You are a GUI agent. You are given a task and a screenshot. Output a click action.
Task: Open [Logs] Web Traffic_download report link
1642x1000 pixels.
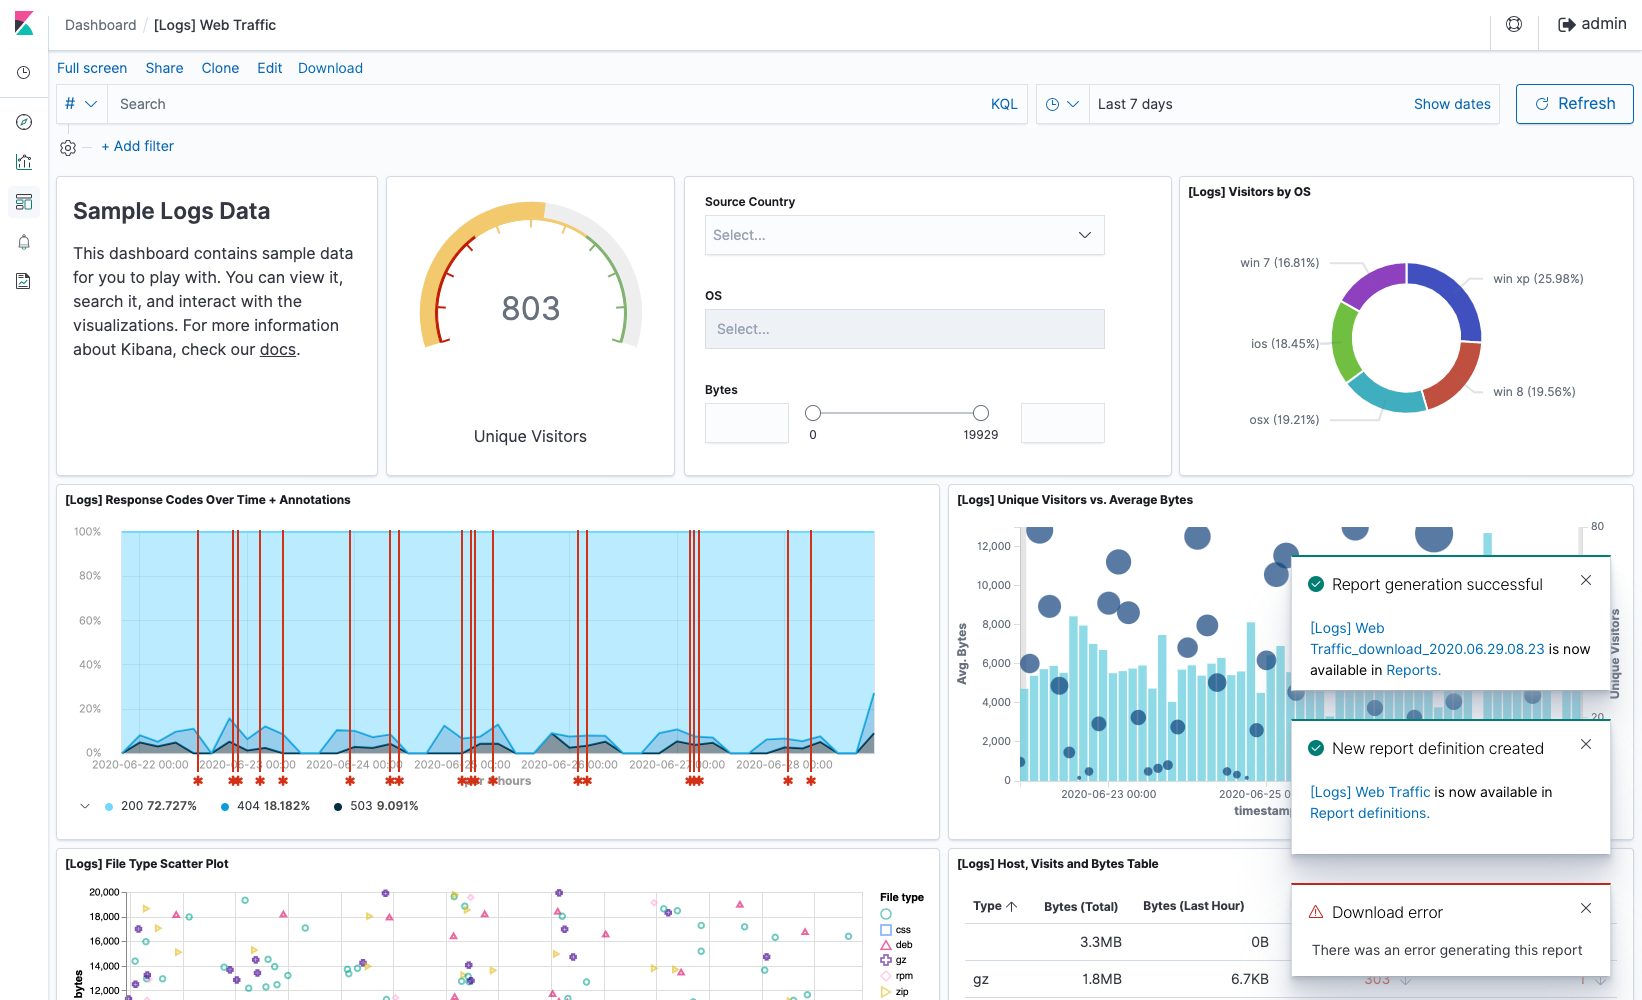pos(1427,638)
